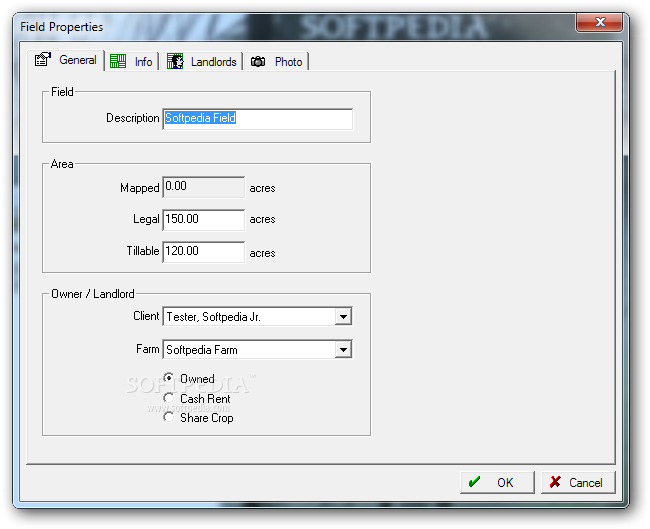The image size is (650, 529).
Task: Click the acres unit beside Mapped
Action: (x=262, y=188)
